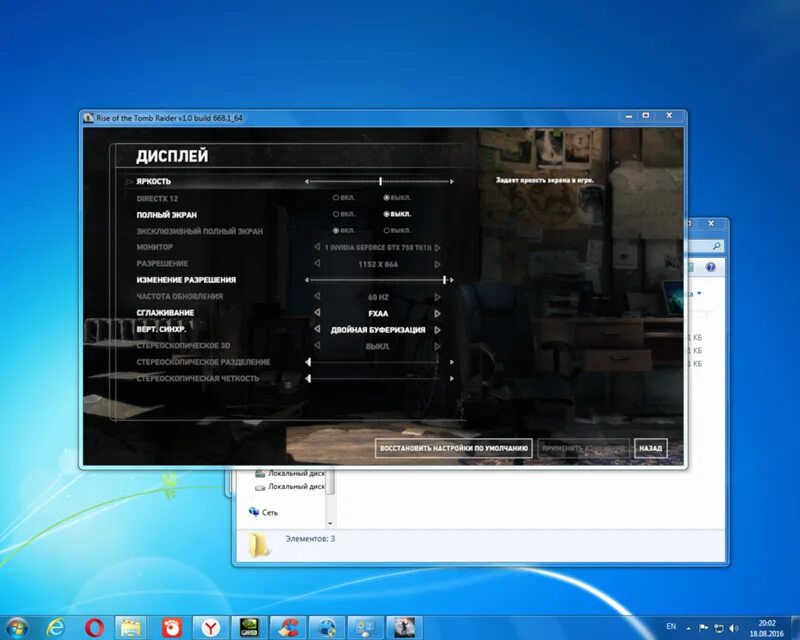Viewport: 800px width, 640px height.
Task: Choose previous Разрешение with left arrow
Action: (x=317, y=263)
